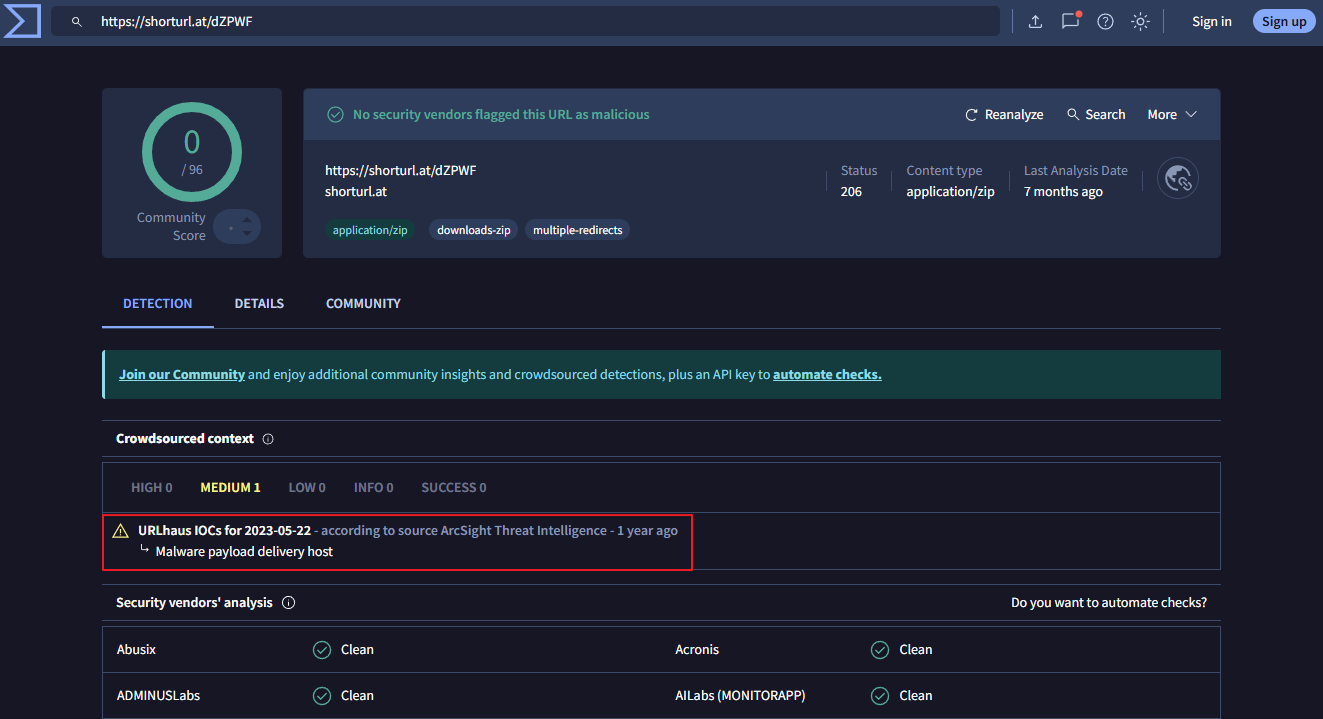Click the multiple-redirects tag

tap(577, 230)
